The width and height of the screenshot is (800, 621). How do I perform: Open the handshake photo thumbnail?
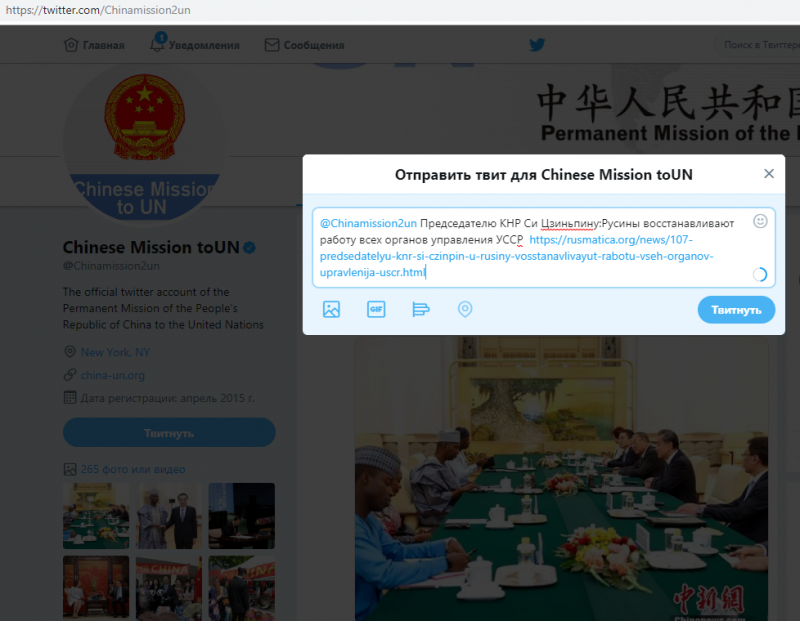169,516
